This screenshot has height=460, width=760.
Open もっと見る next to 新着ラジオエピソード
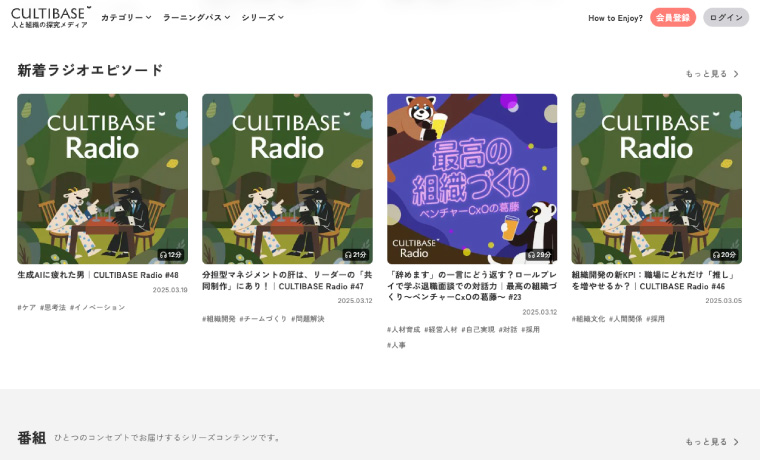(712, 74)
